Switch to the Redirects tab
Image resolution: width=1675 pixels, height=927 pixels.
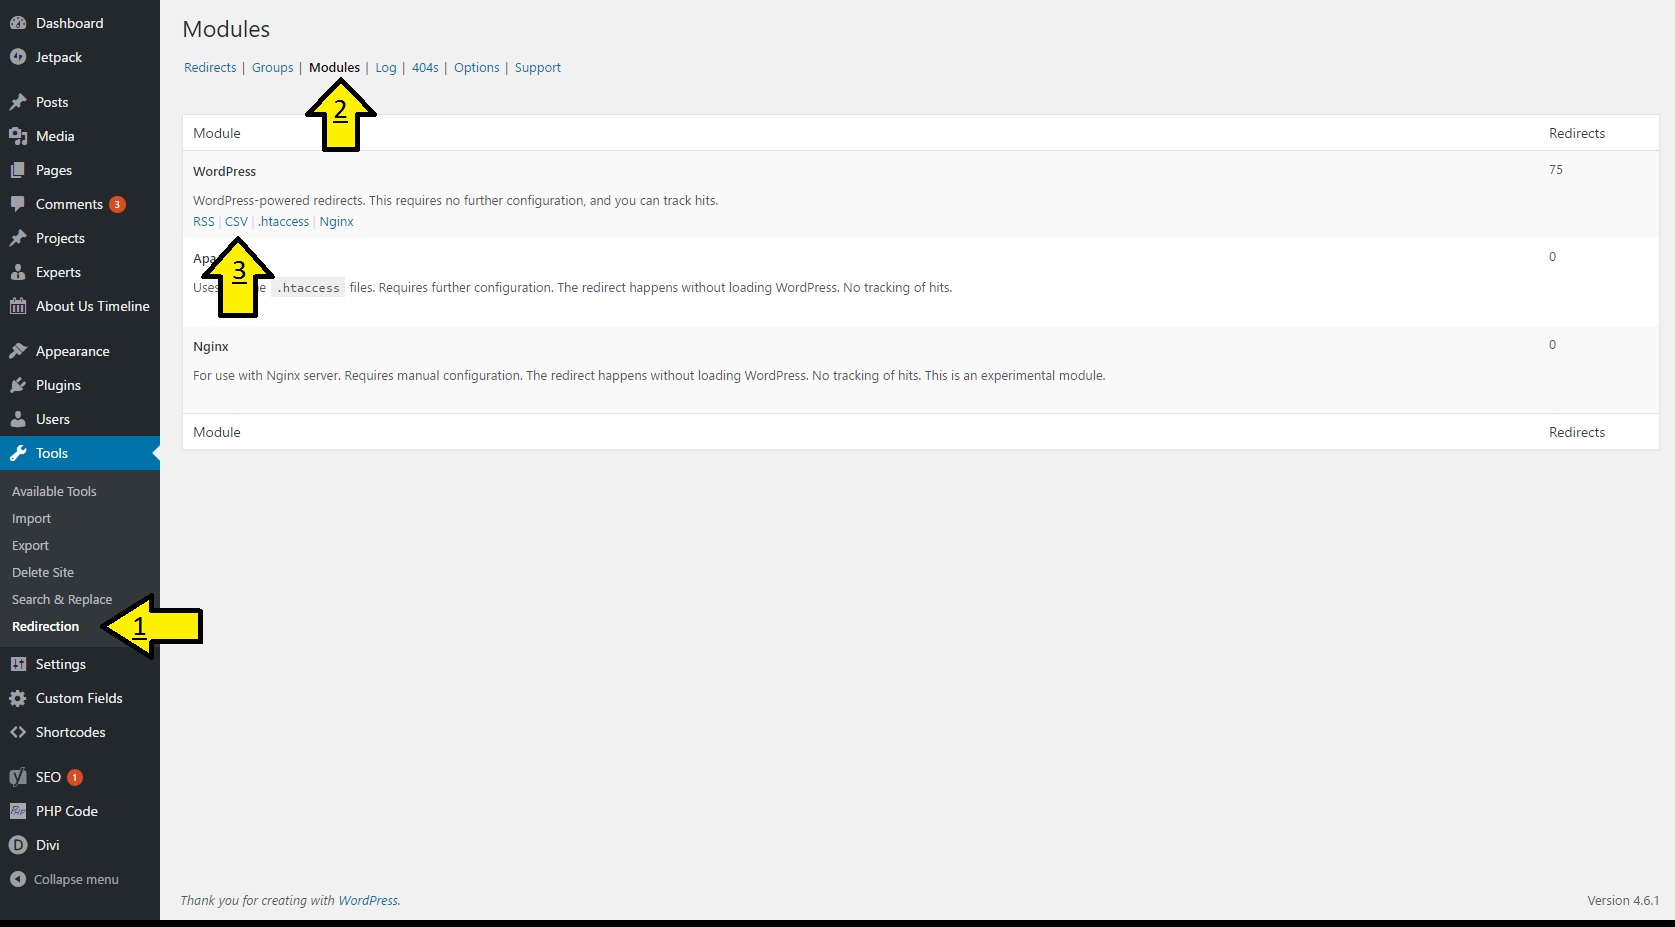click(x=210, y=67)
